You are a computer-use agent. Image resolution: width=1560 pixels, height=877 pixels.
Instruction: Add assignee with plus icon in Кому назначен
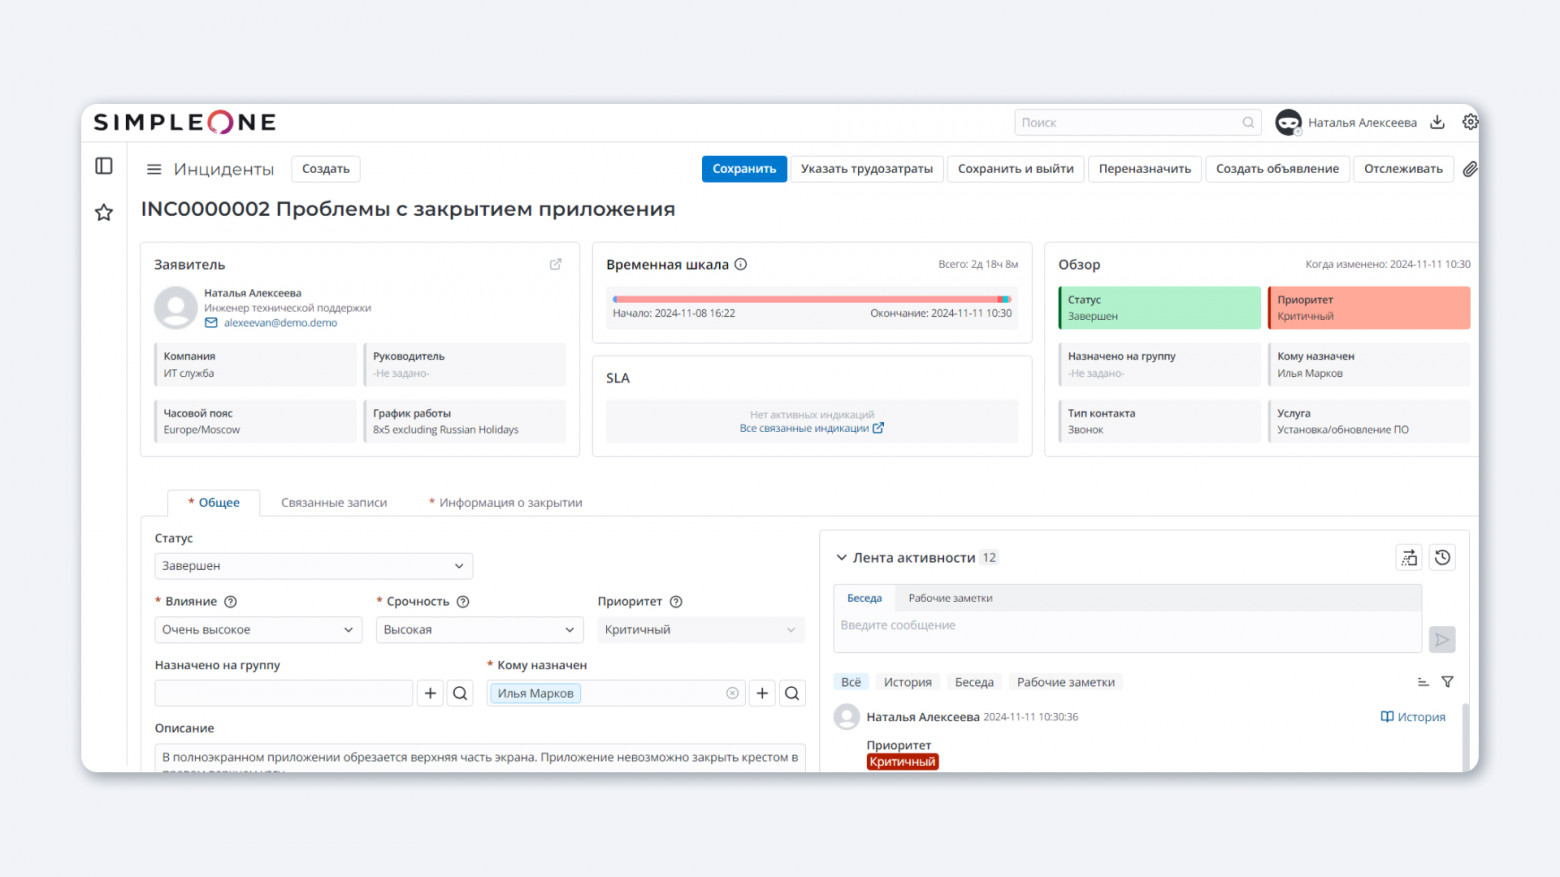[762, 693]
